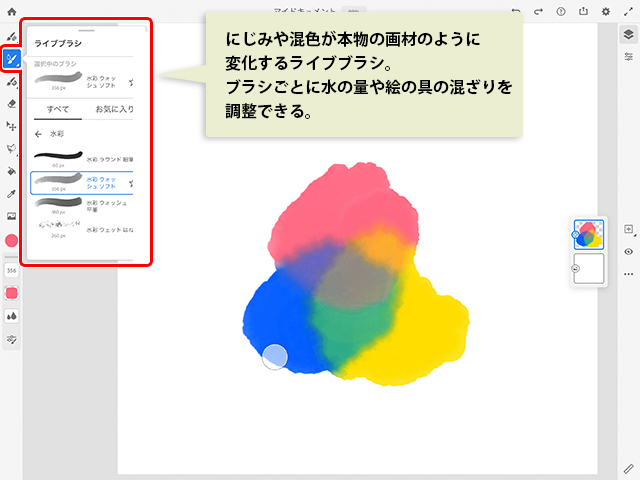Image resolution: width=640 pixels, height=480 pixels.
Task: Open the water flow droplets setting
Action: pyautogui.click(x=11, y=316)
